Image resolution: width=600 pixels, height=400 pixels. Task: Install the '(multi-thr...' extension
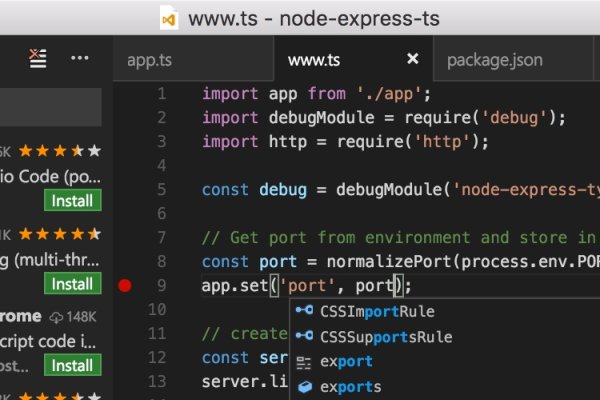pos(73,283)
